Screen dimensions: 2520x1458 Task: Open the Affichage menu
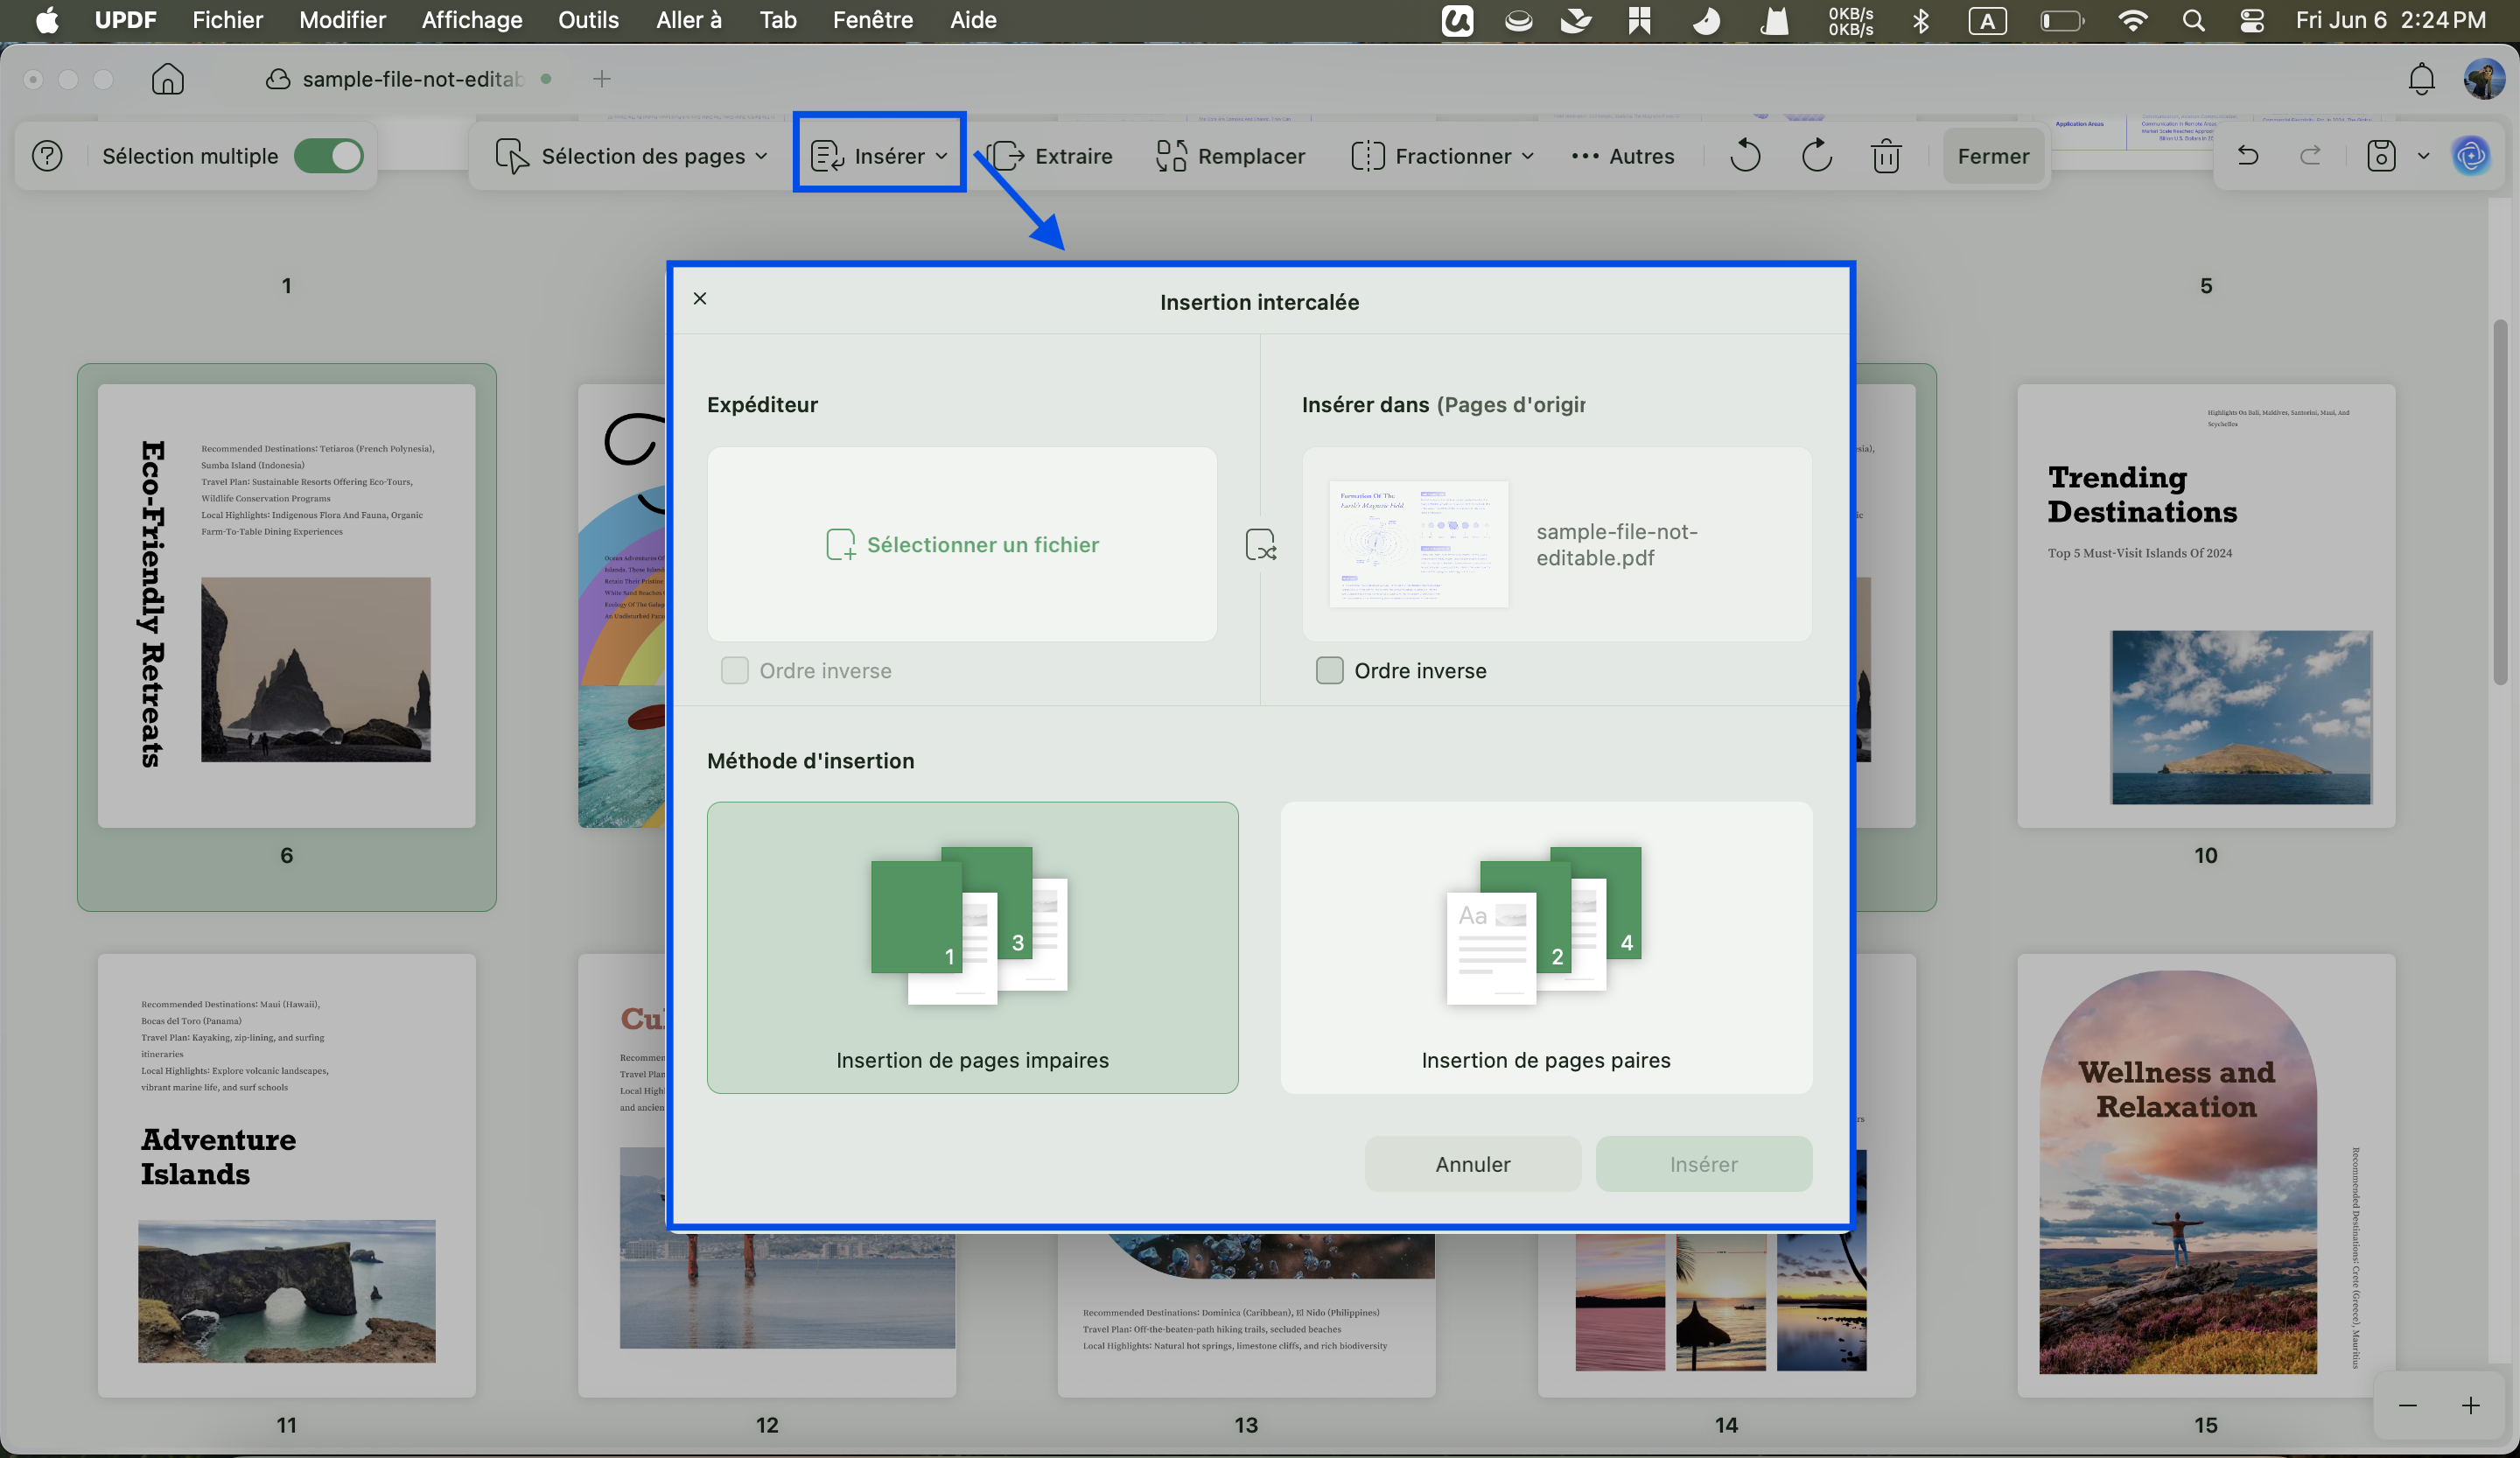pos(472,20)
